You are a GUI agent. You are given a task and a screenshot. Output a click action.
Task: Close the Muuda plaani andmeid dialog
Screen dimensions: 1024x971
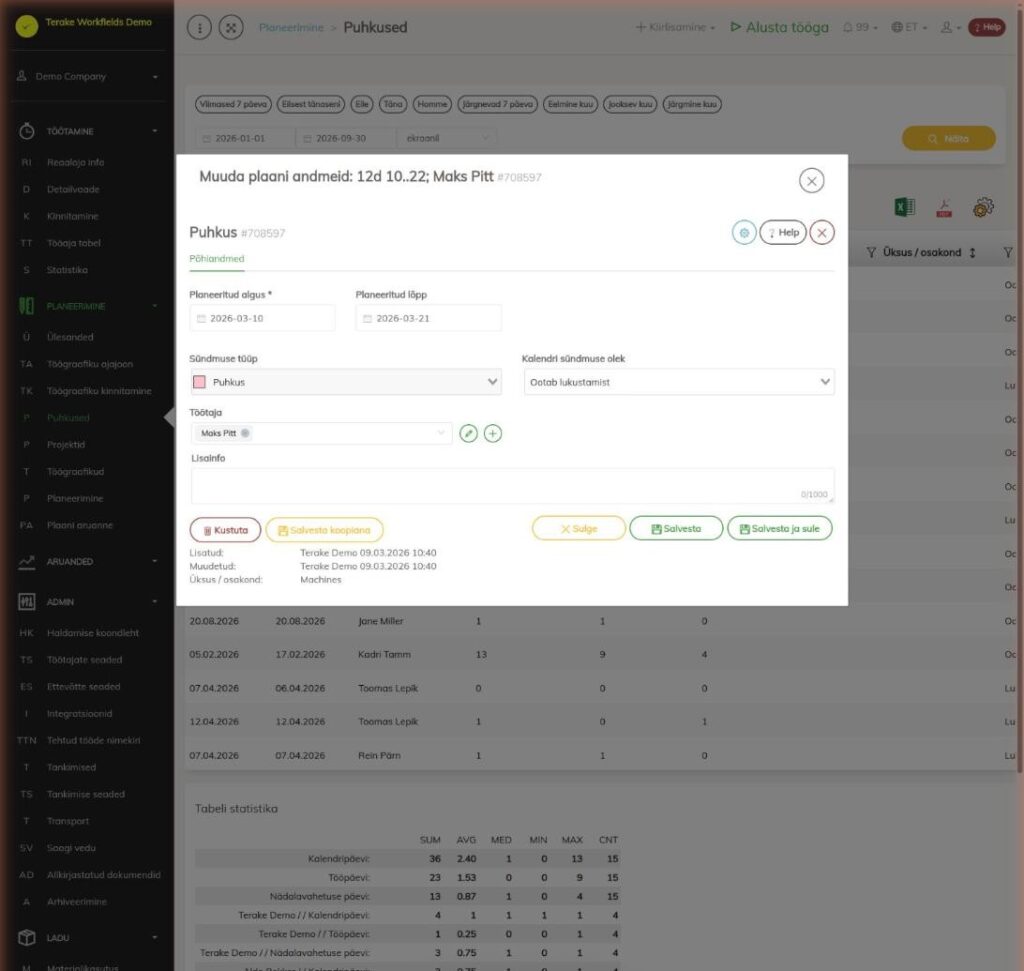click(x=812, y=181)
